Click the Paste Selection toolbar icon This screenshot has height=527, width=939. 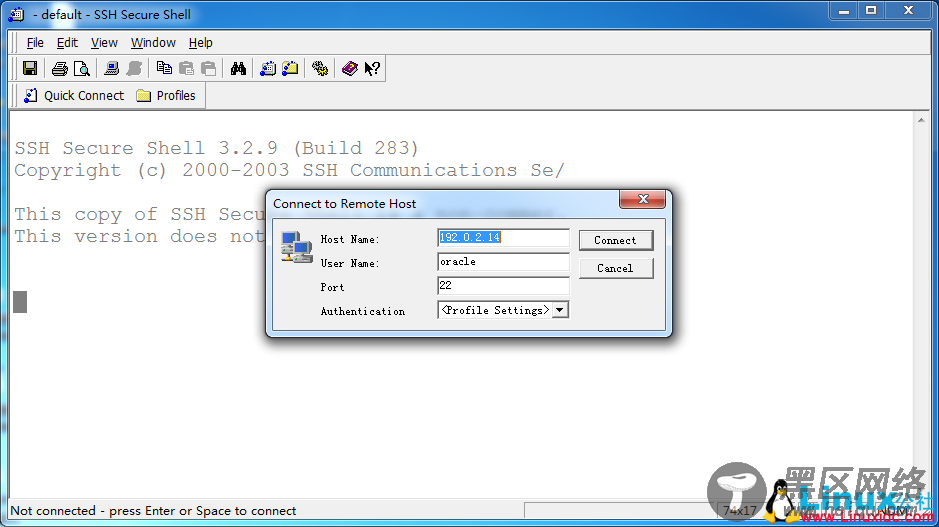tap(208, 68)
